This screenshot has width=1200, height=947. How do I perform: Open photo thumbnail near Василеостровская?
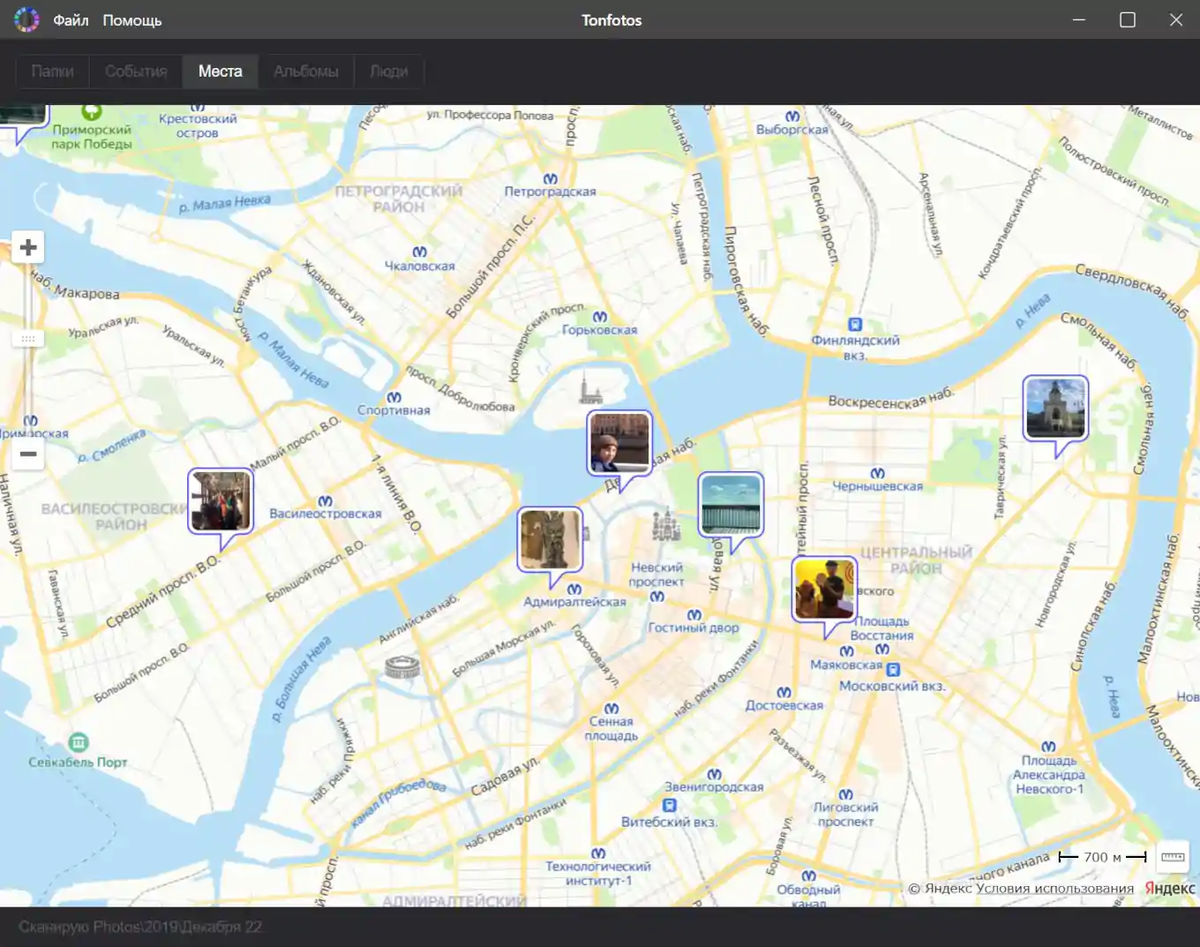click(220, 501)
